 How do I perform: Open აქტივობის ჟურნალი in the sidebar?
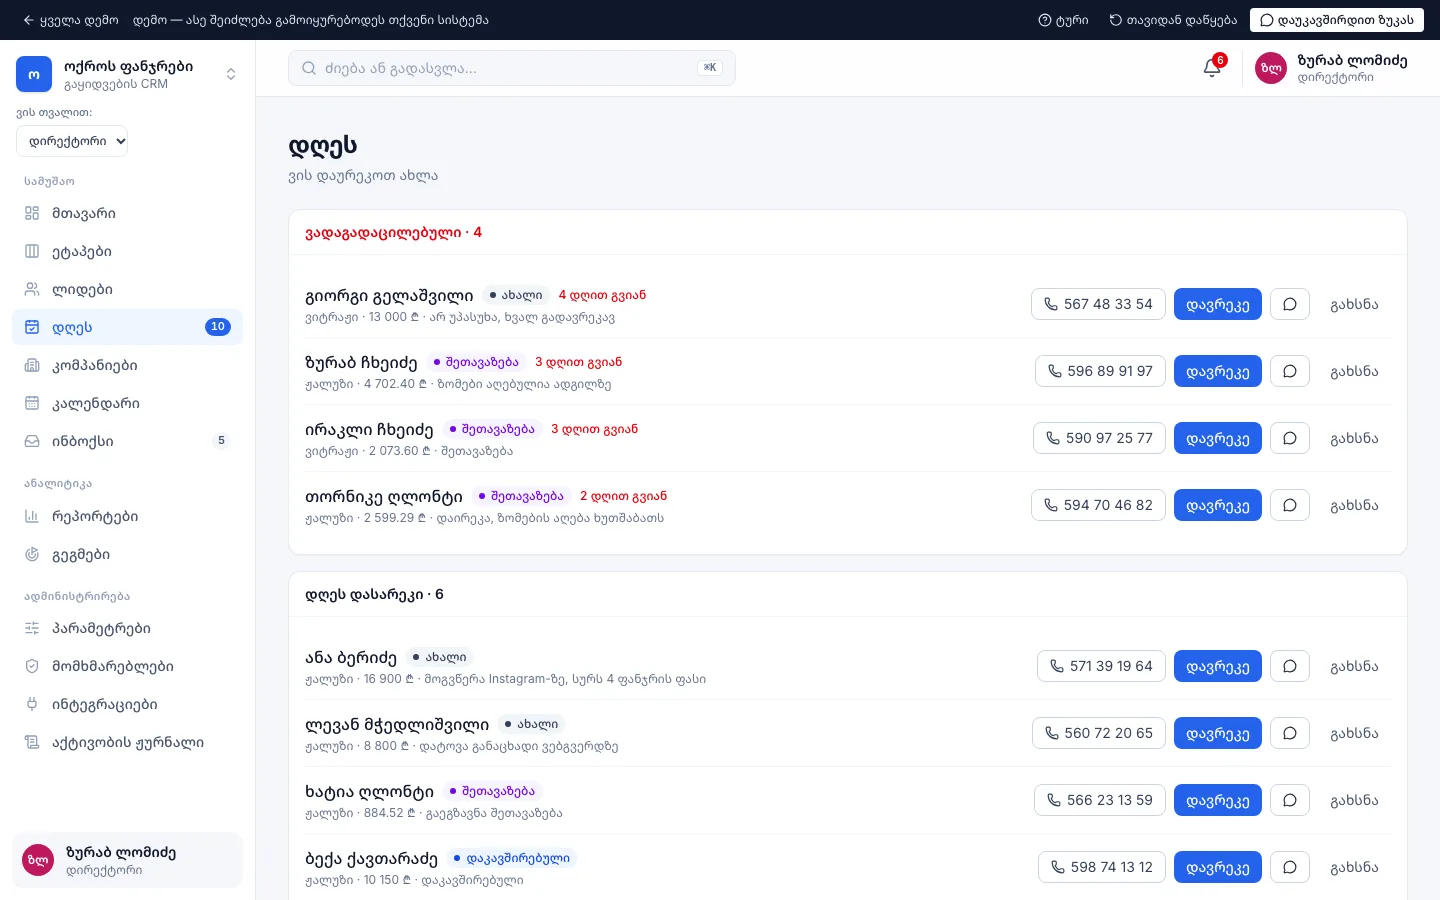tap(127, 742)
